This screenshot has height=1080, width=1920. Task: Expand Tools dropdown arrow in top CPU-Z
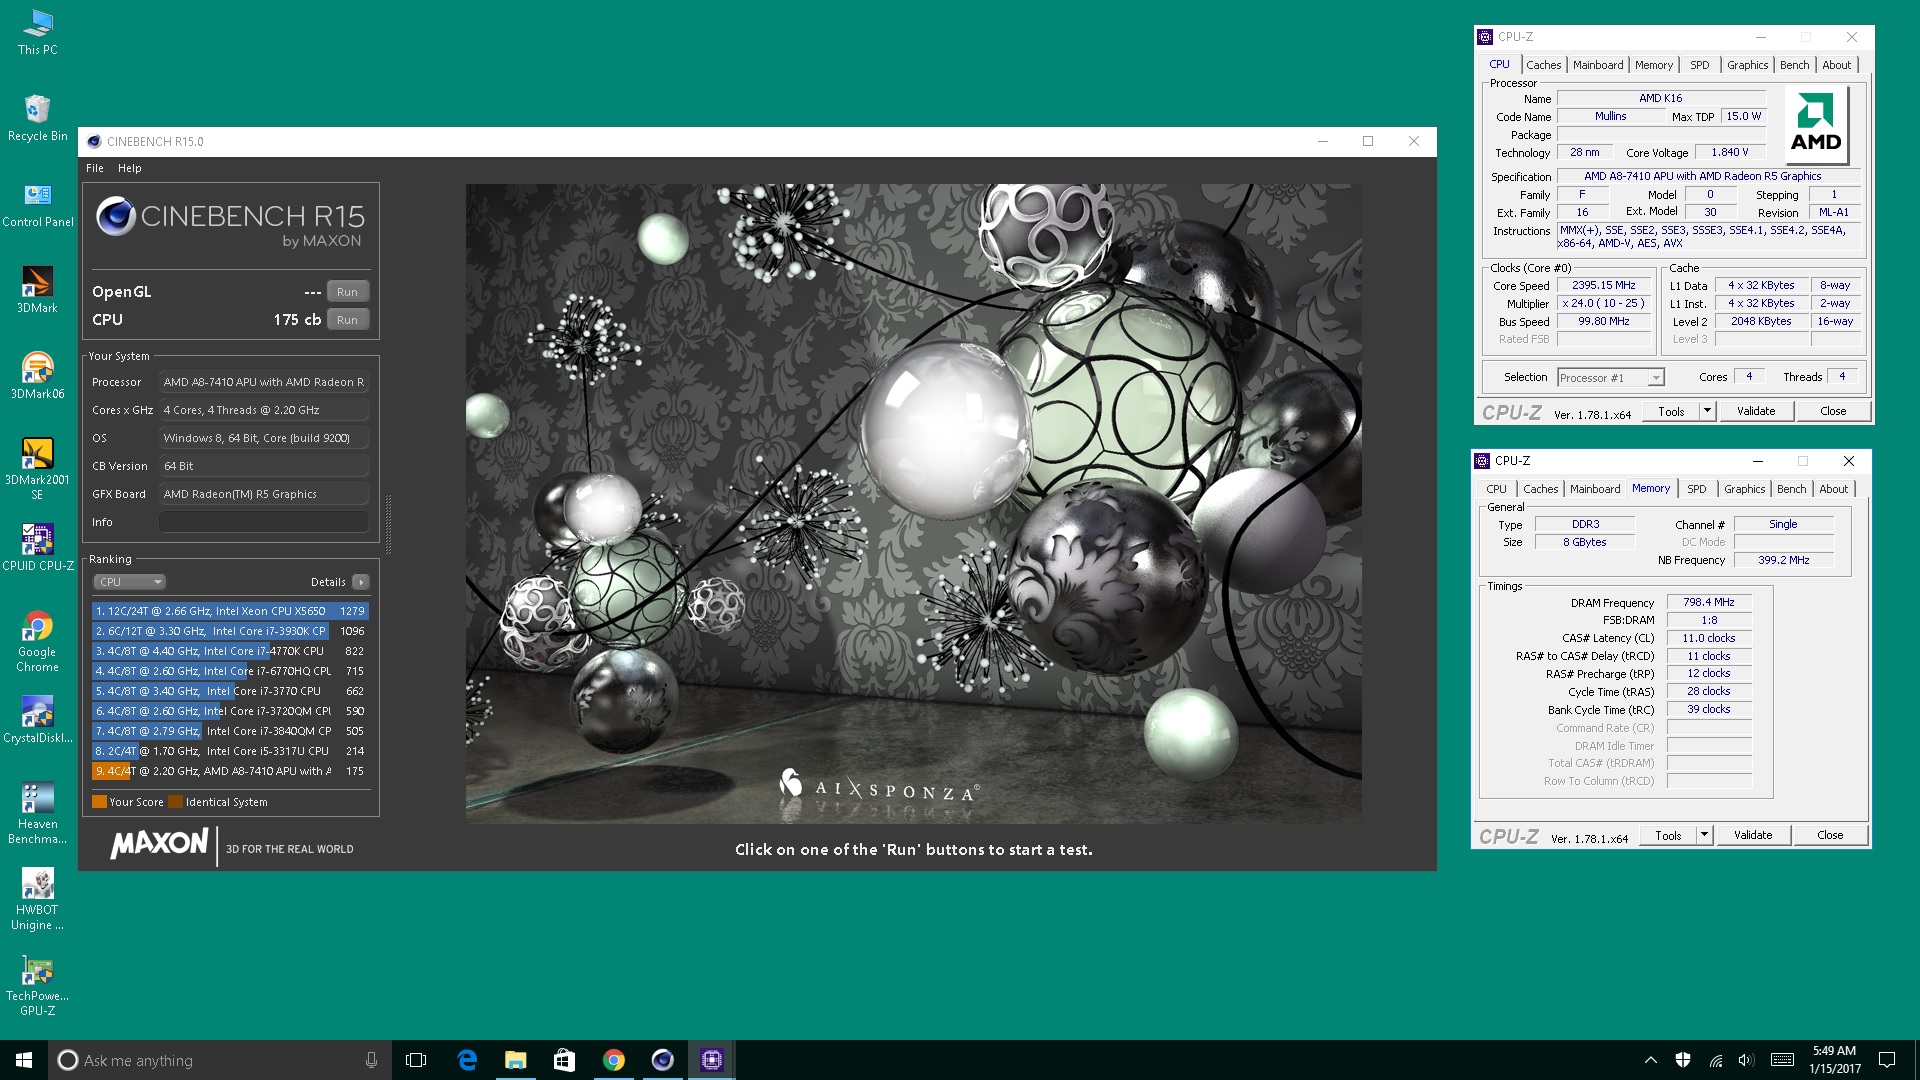(1707, 411)
